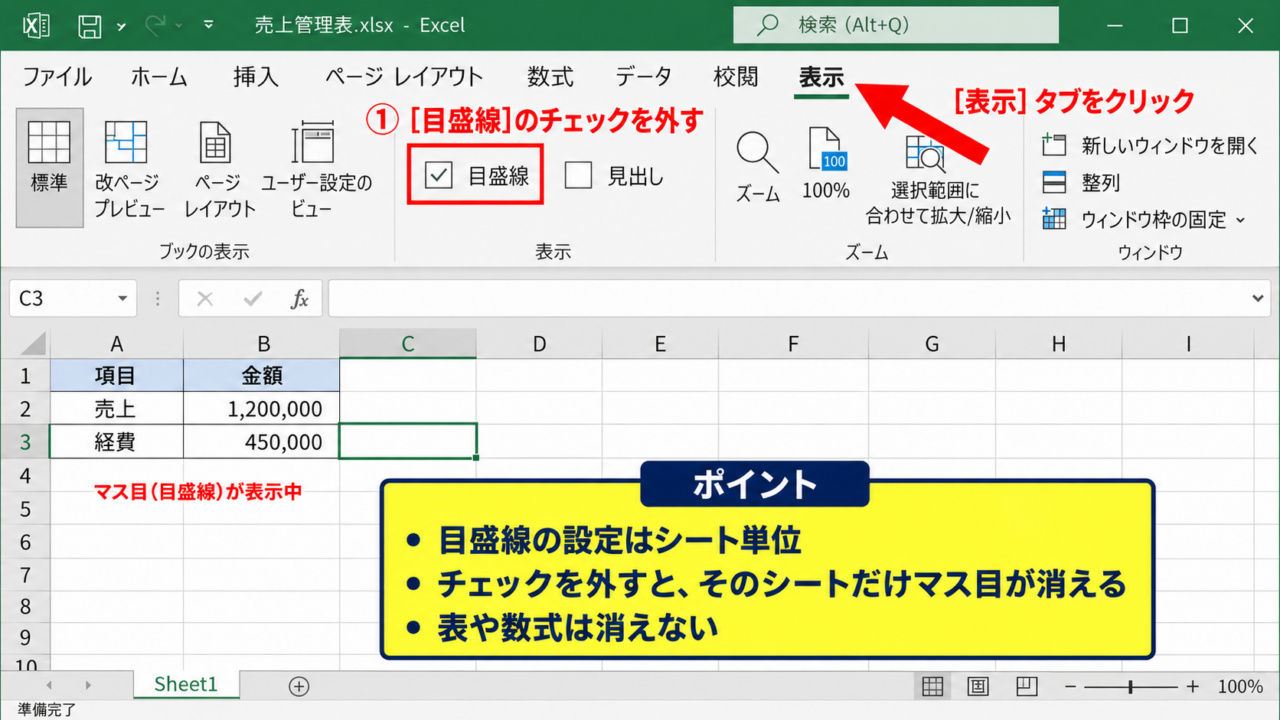Open 改ページプレビュー view
Viewport: 1280px width, 720px height.
click(x=129, y=167)
